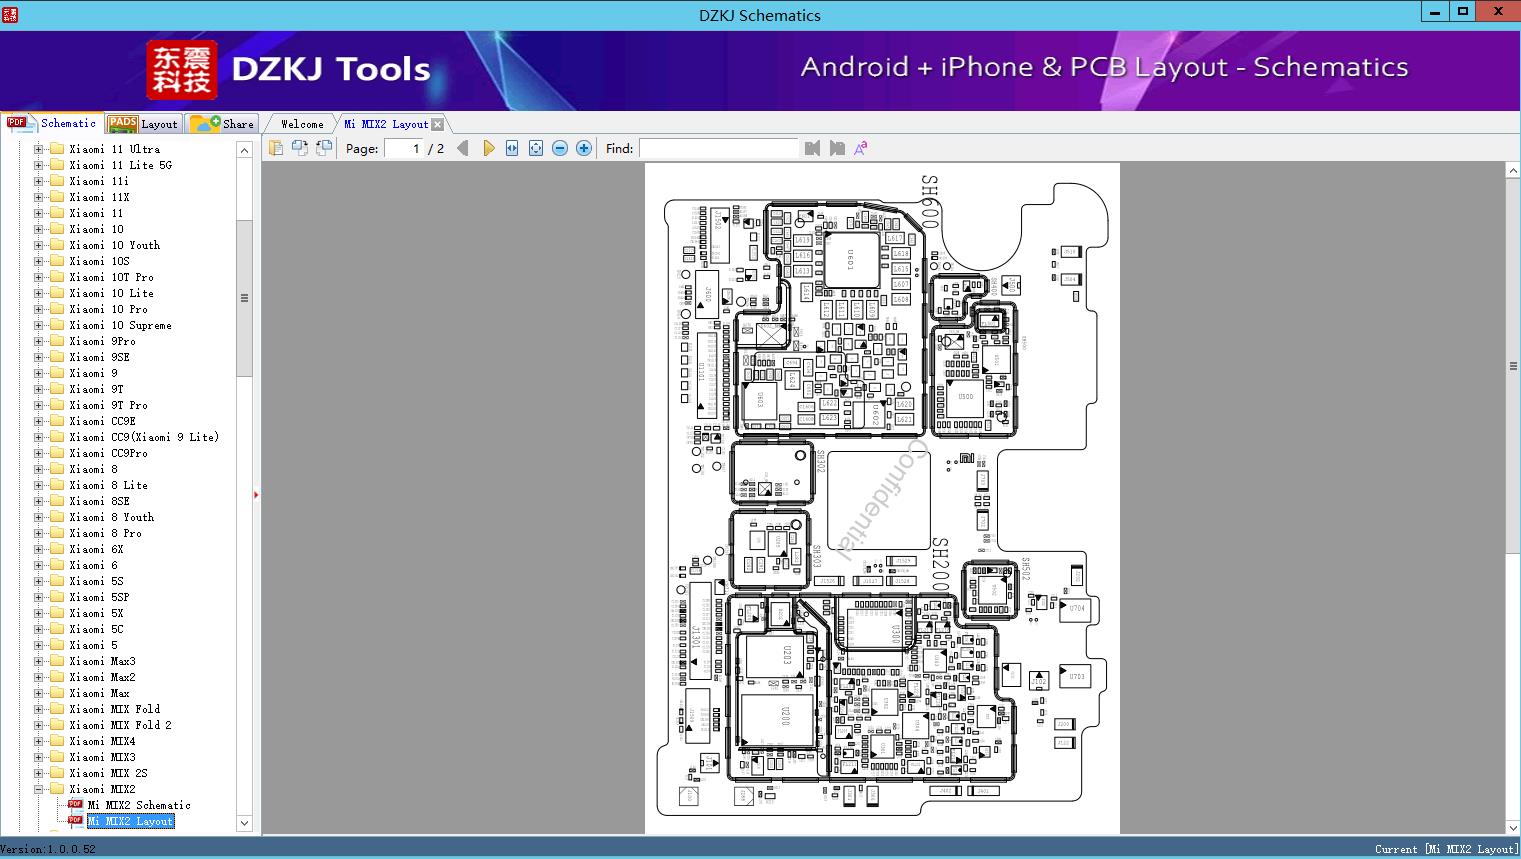
Task: Select Mi MIX2 Layout in the tree
Action: [x=130, y=821]
